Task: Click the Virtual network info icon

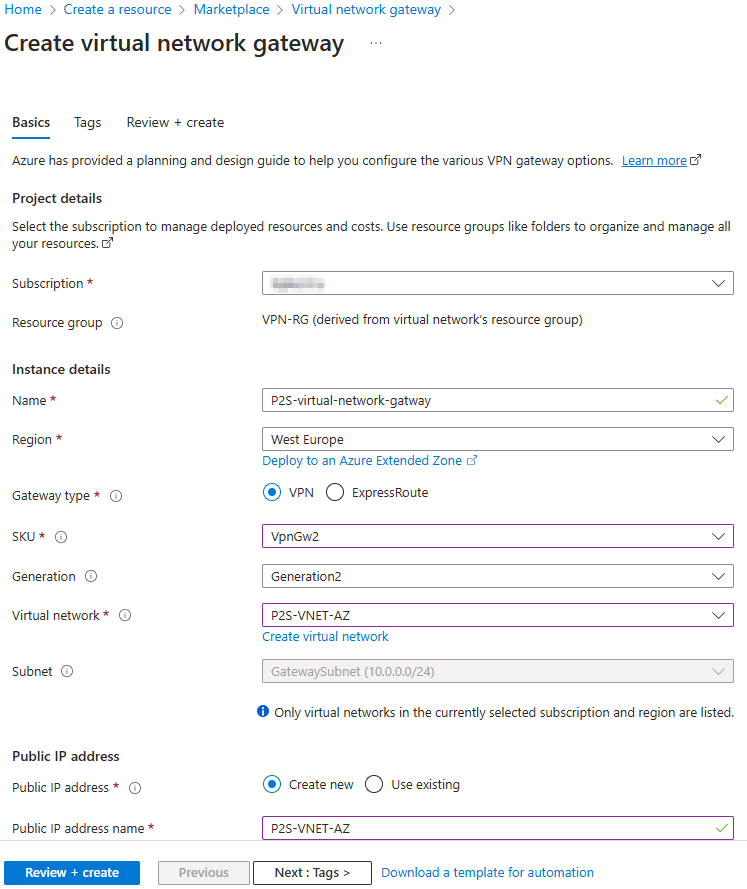Action: (125, 616)
